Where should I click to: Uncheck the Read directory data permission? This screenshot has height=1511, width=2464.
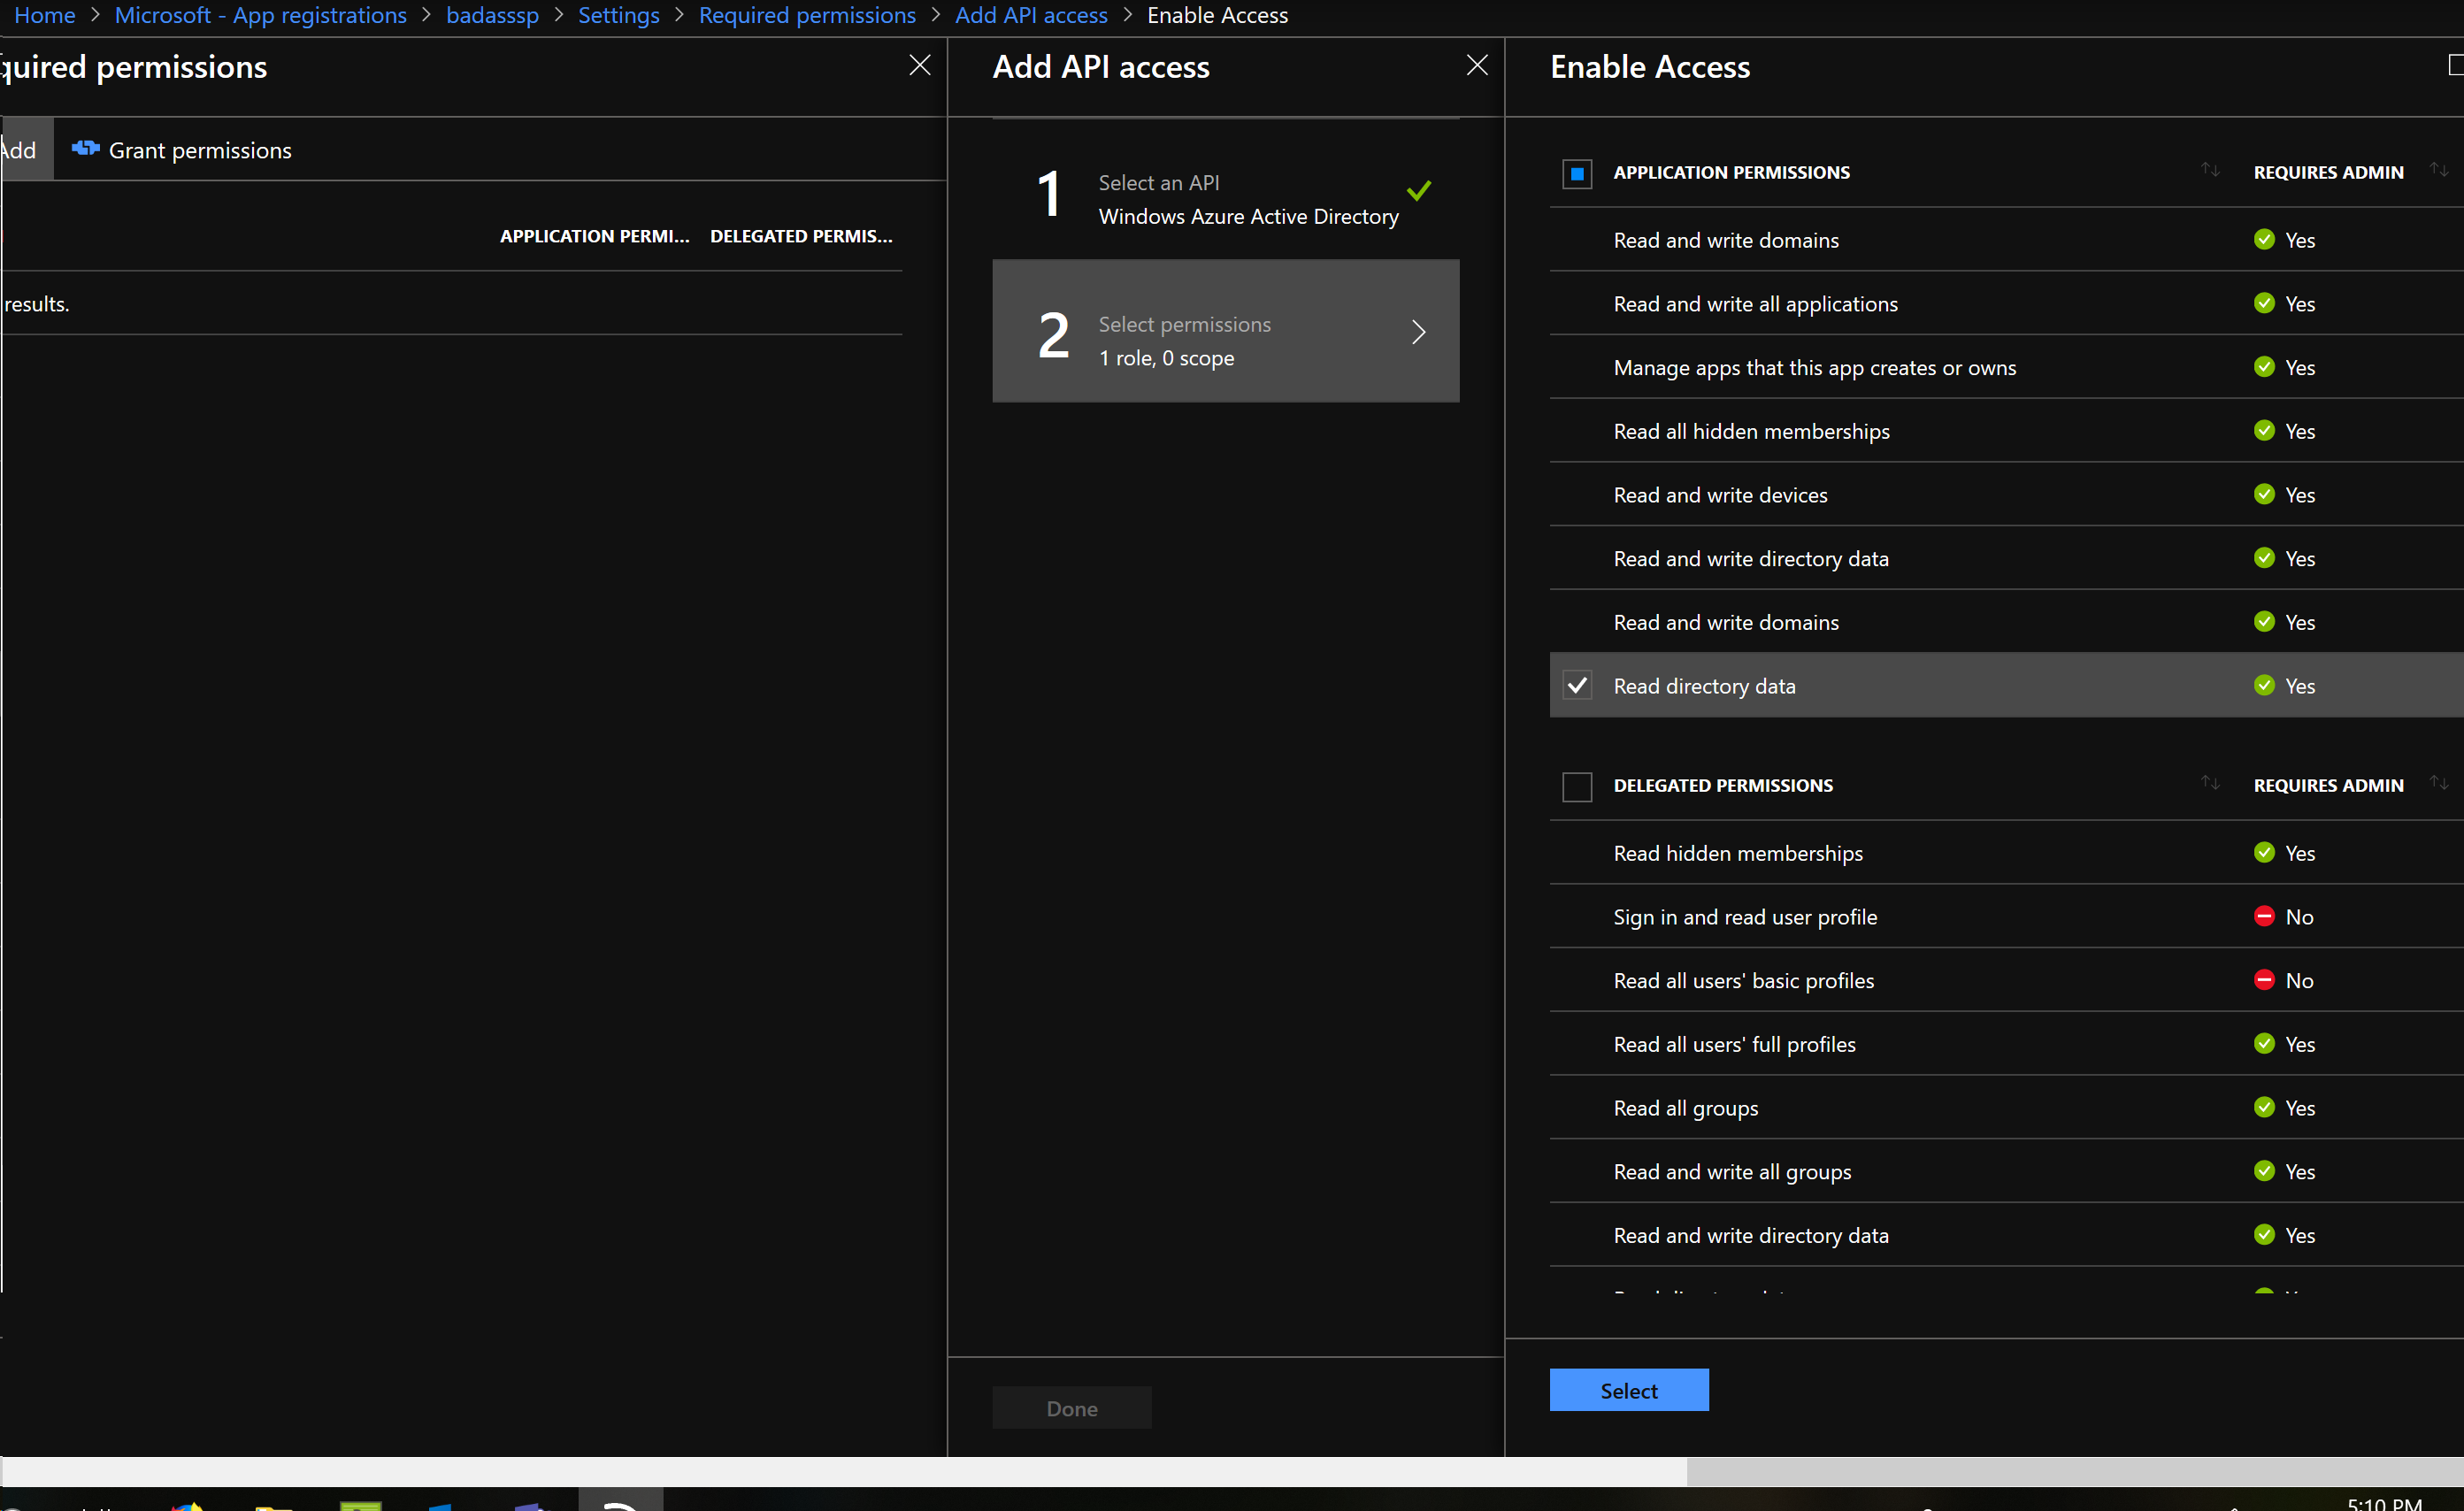point(1577,685)
